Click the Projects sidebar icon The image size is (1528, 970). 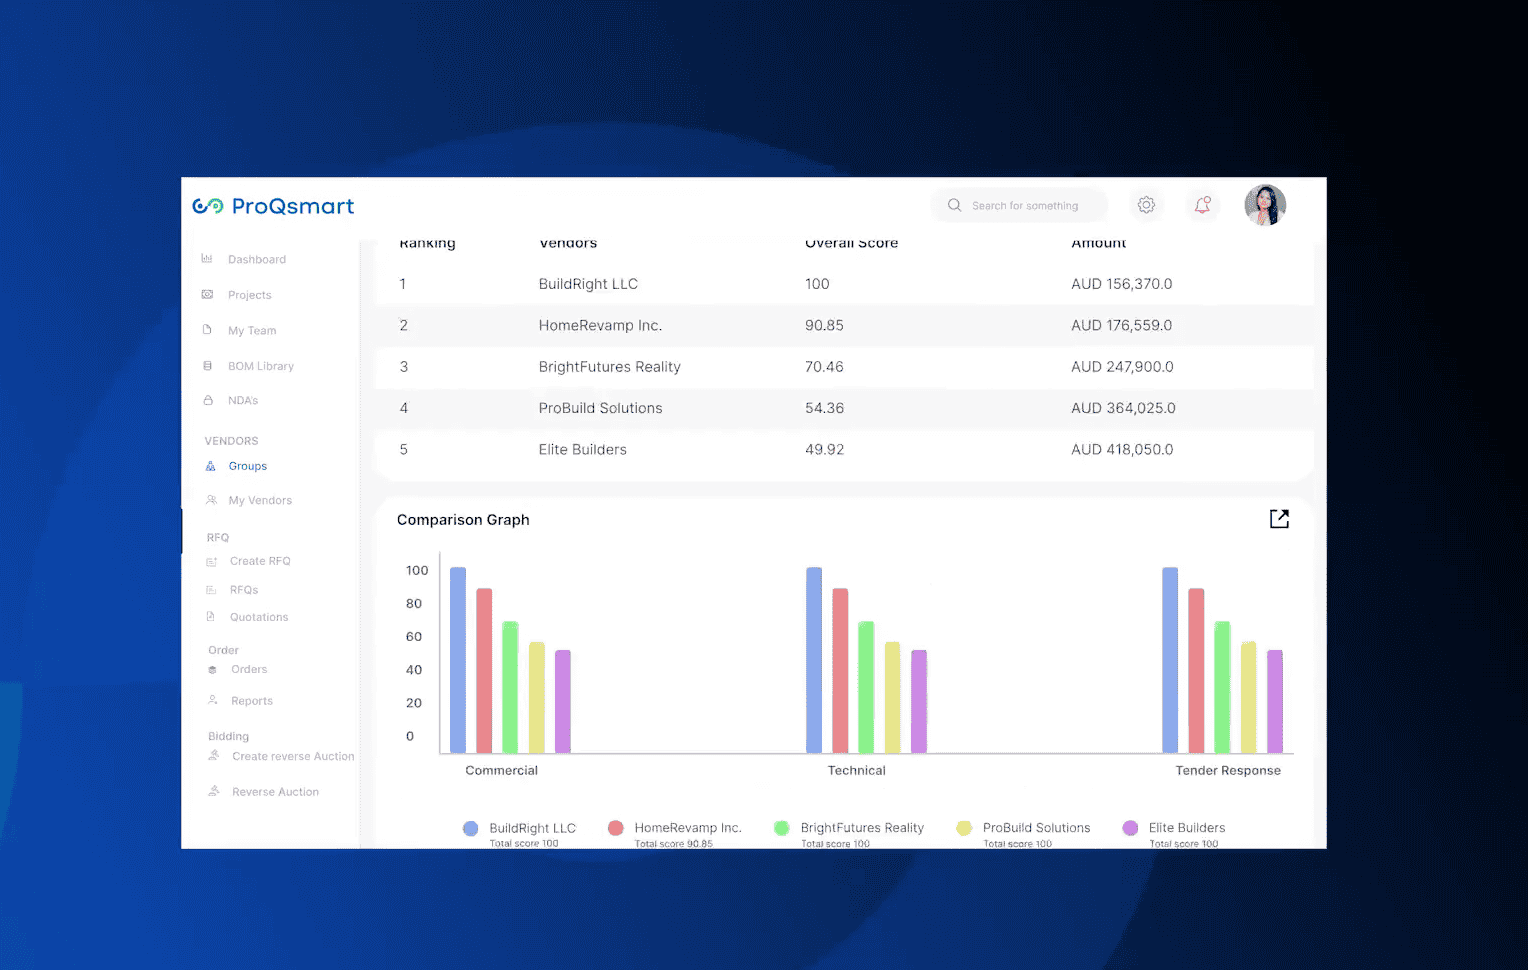tap(207, 295)
